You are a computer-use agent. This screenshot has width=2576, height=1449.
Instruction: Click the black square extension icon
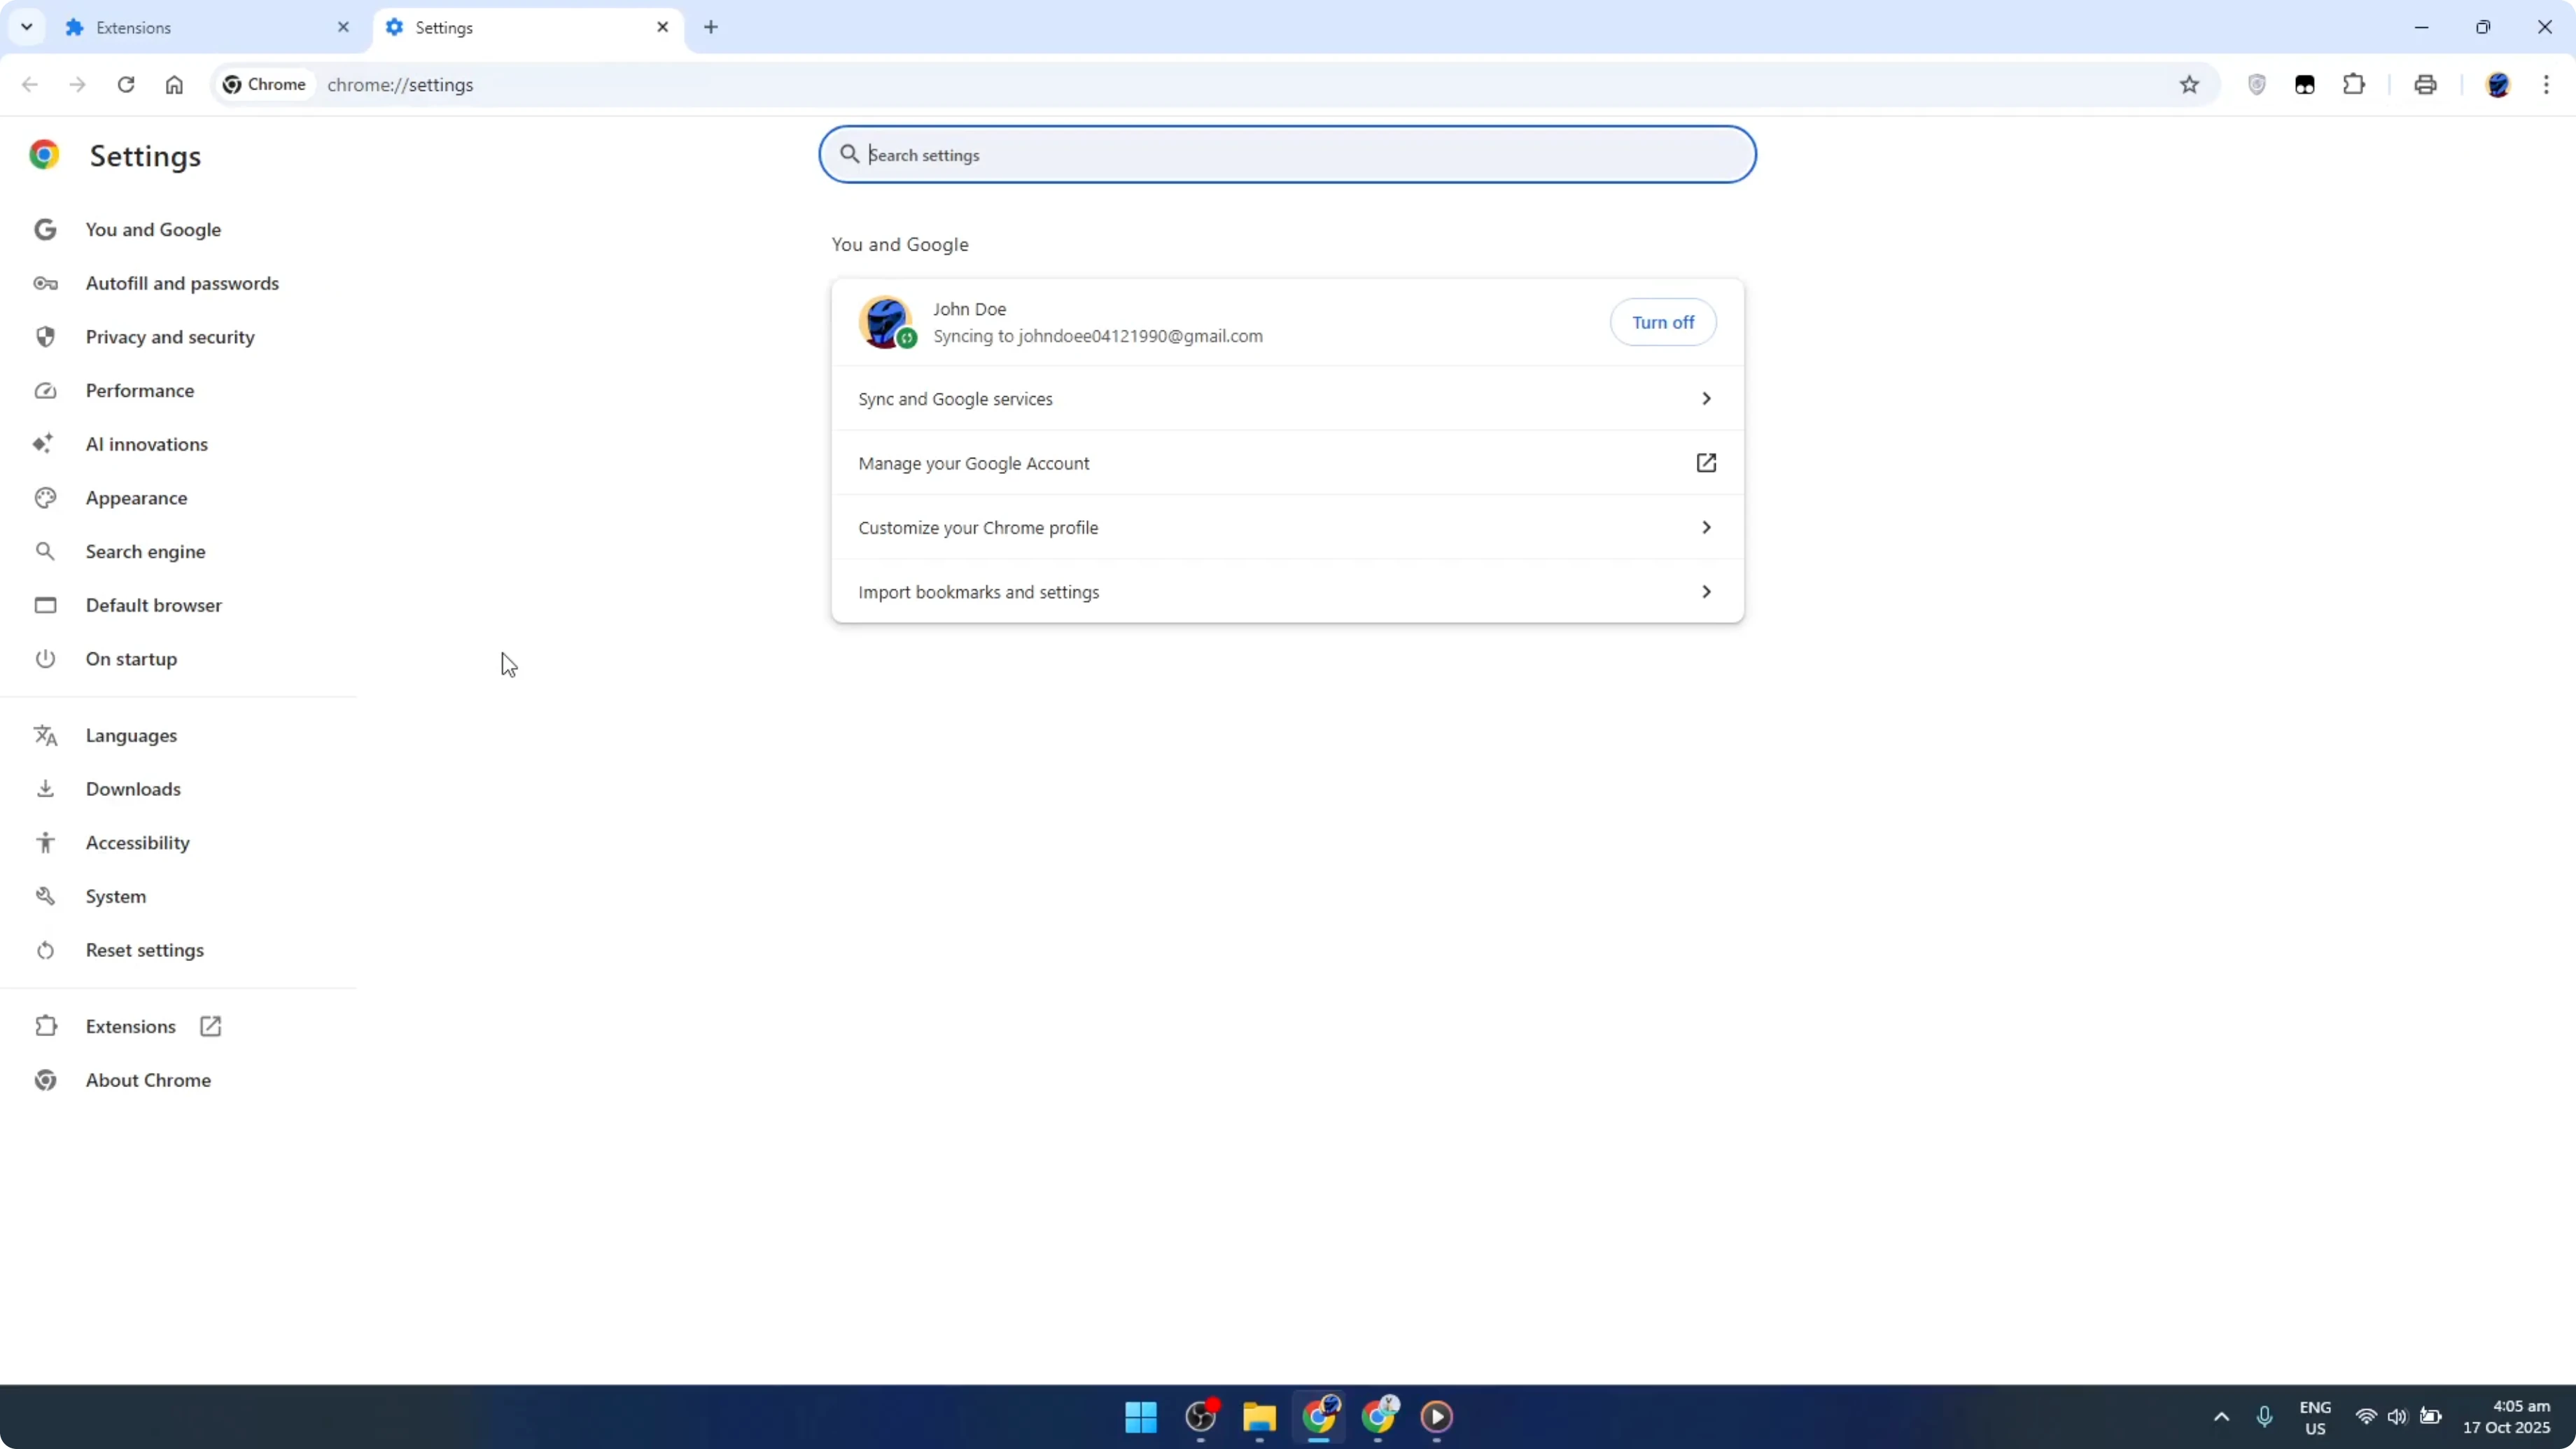[2305, 85]
